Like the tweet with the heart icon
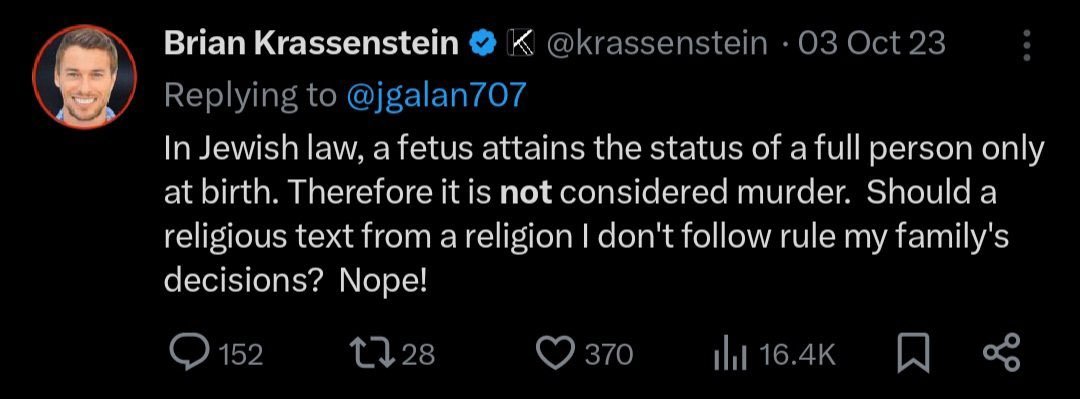The image size is (1080, 399). click(x=555, y=354)
